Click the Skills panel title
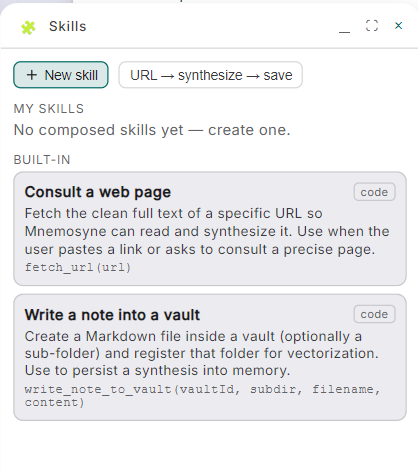Image resolution: width=418 pixels, height=472 pixels. pos(68,26)
